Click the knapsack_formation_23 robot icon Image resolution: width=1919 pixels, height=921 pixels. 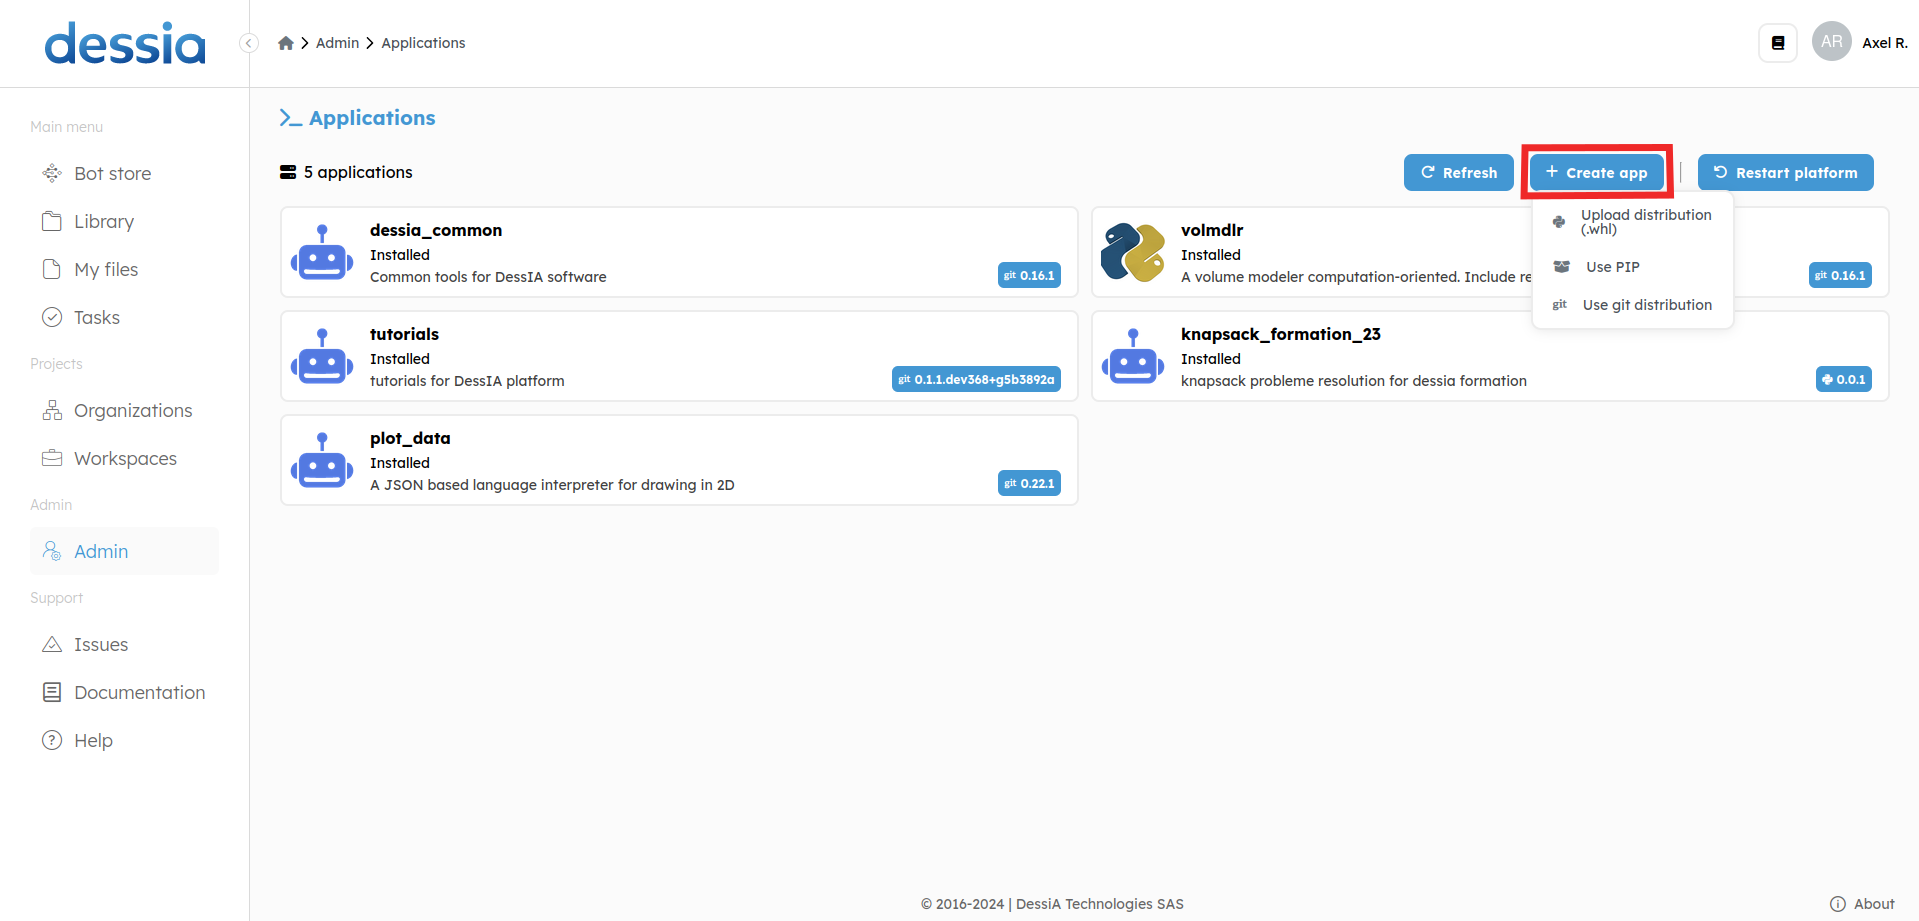point(1133,356)
